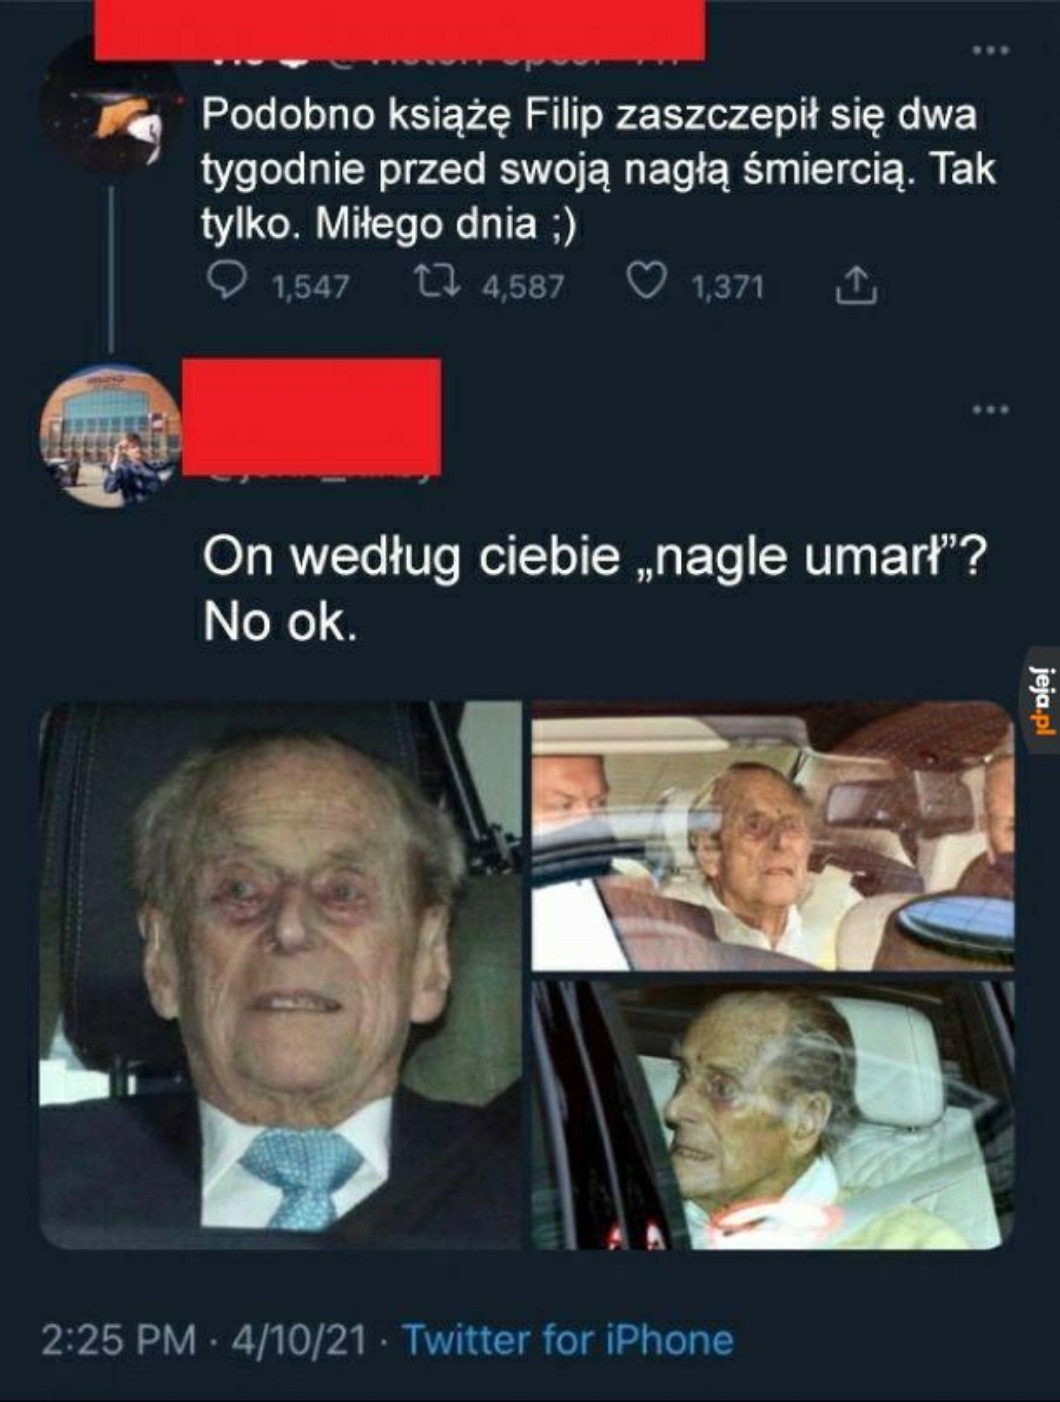Open the bottom-right side profile photo

point(773,1115)
